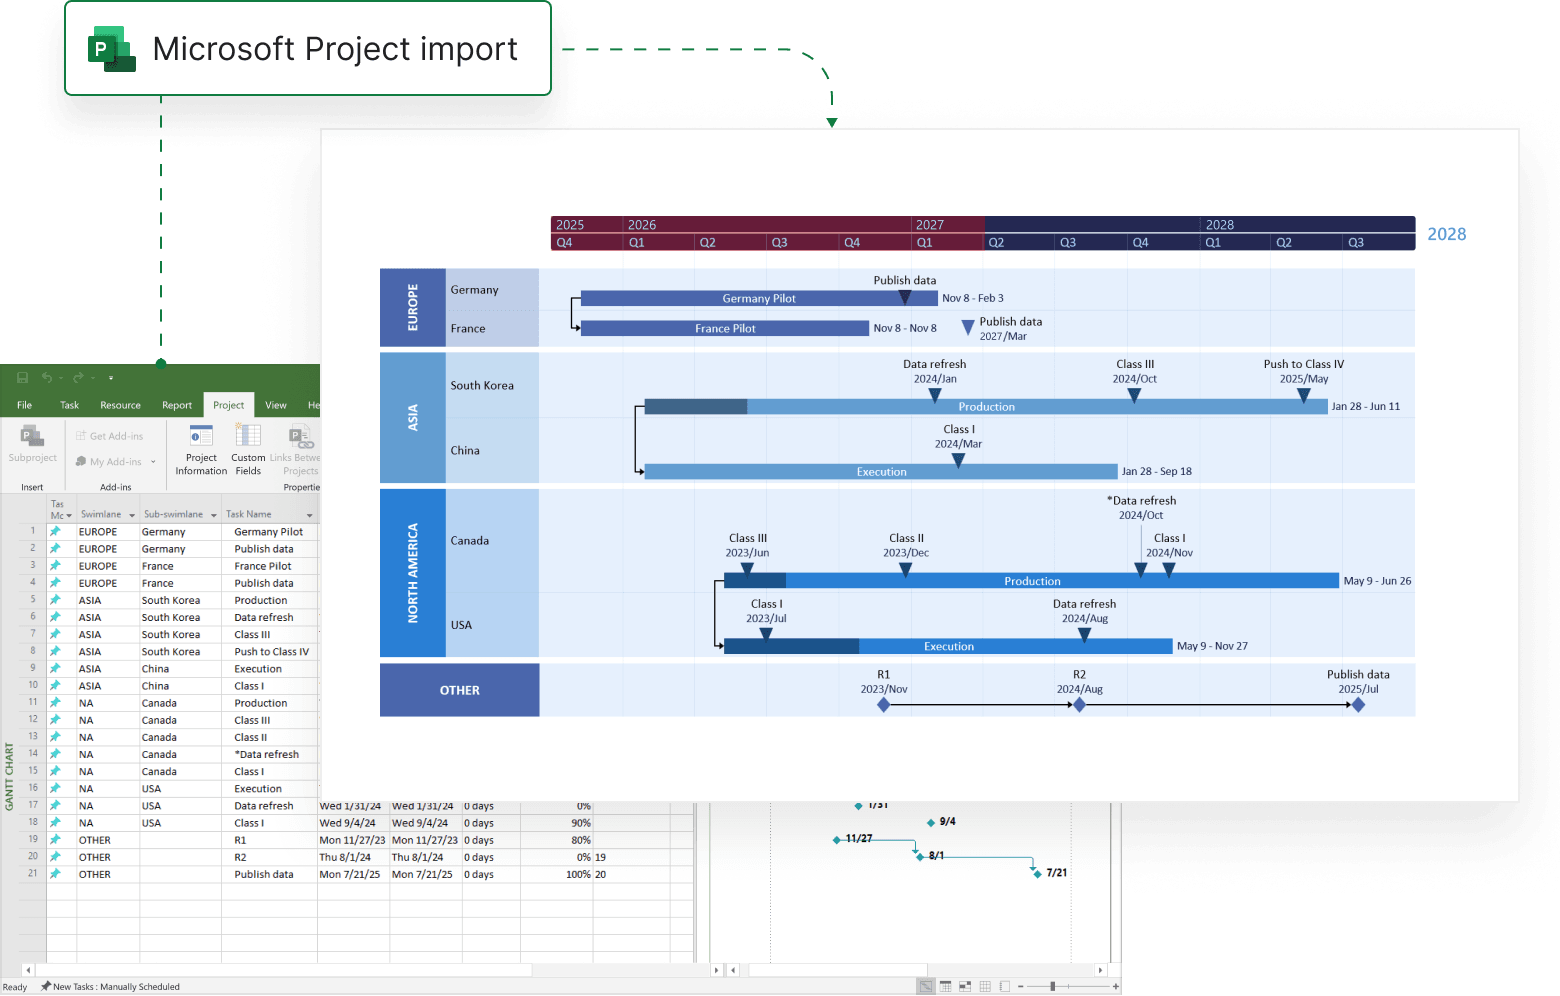Select the Resource Sheet view icon in status bar
The height and width of the screenshot is (996, 1560).
[x=985, y=986]
